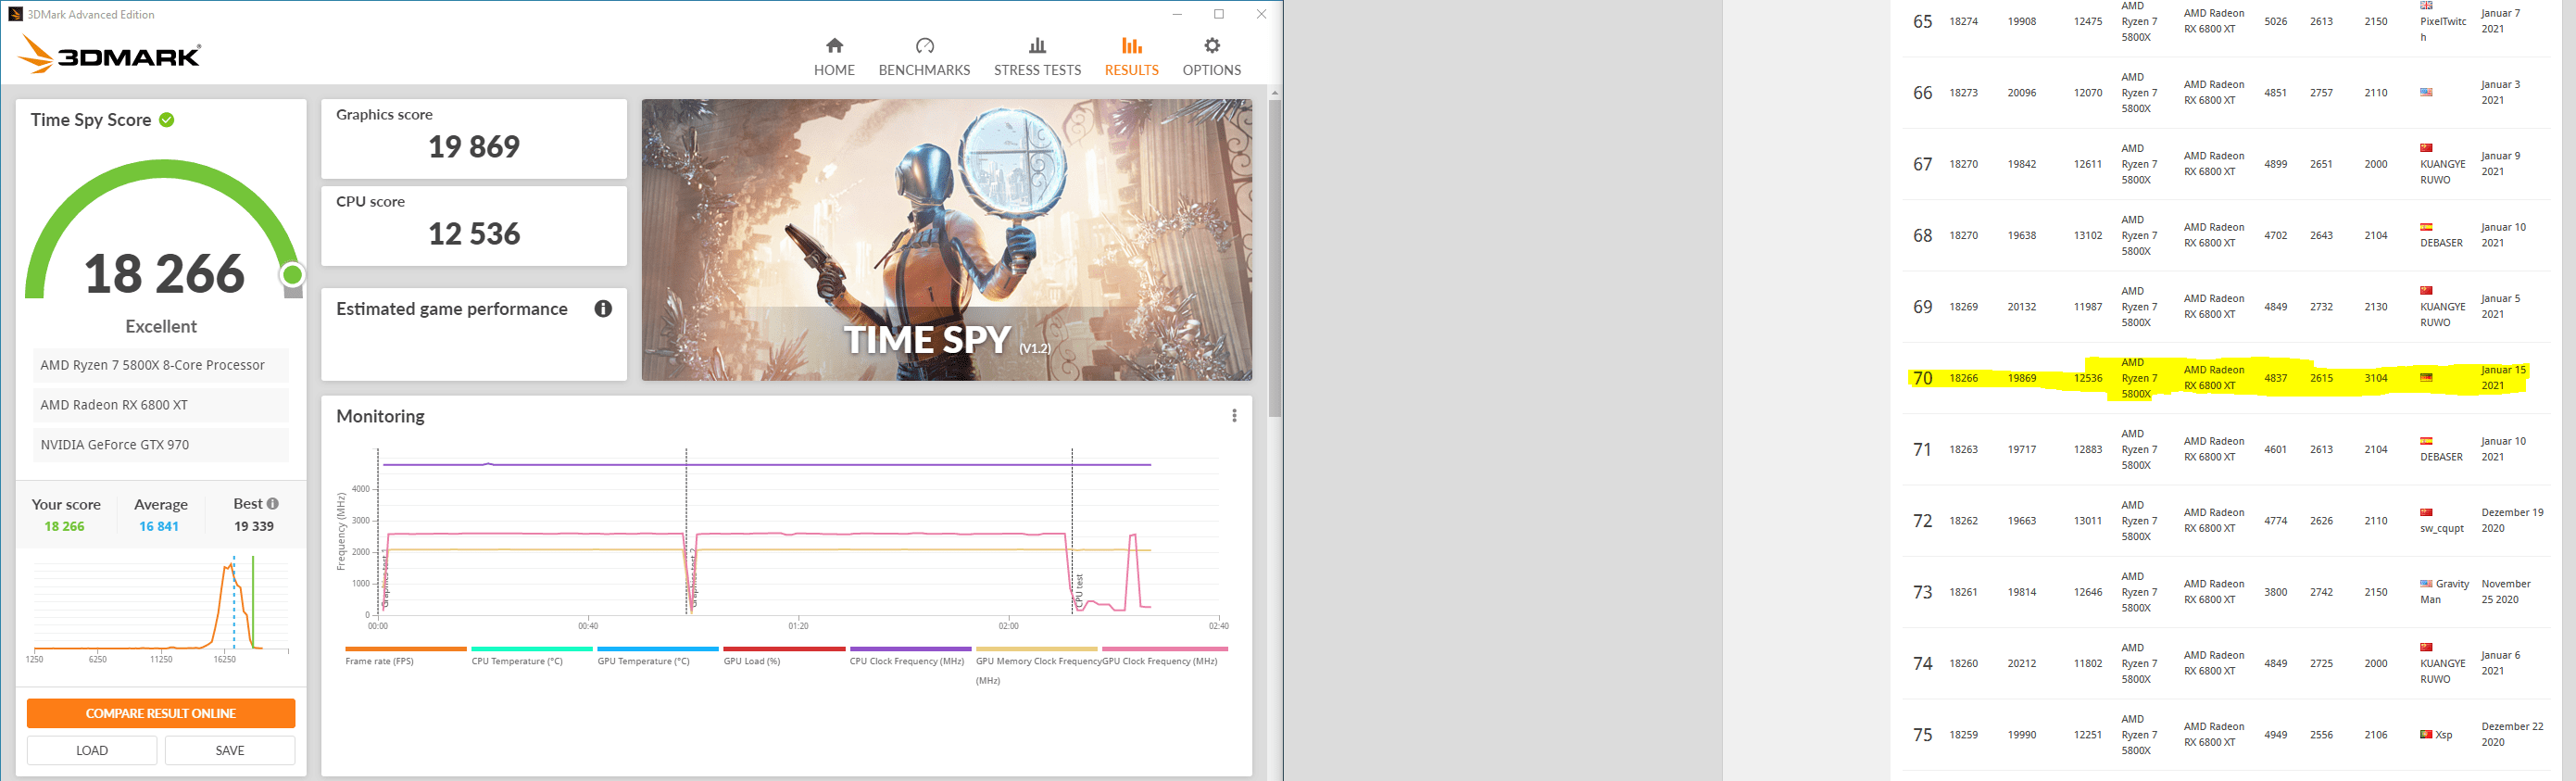Click the Spain flag icon in rank 71 row

[x=2426, y=441]
